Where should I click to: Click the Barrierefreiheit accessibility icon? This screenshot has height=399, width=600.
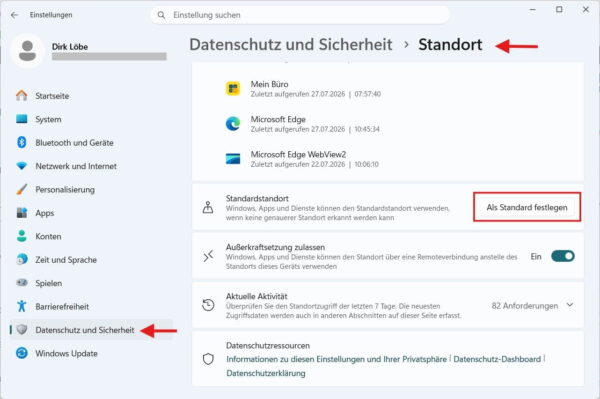[22, 306]
